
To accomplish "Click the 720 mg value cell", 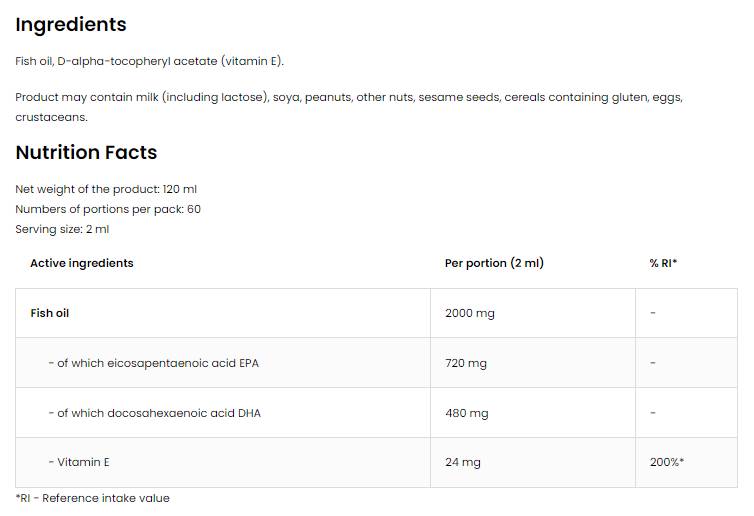I will pos(466,363).
